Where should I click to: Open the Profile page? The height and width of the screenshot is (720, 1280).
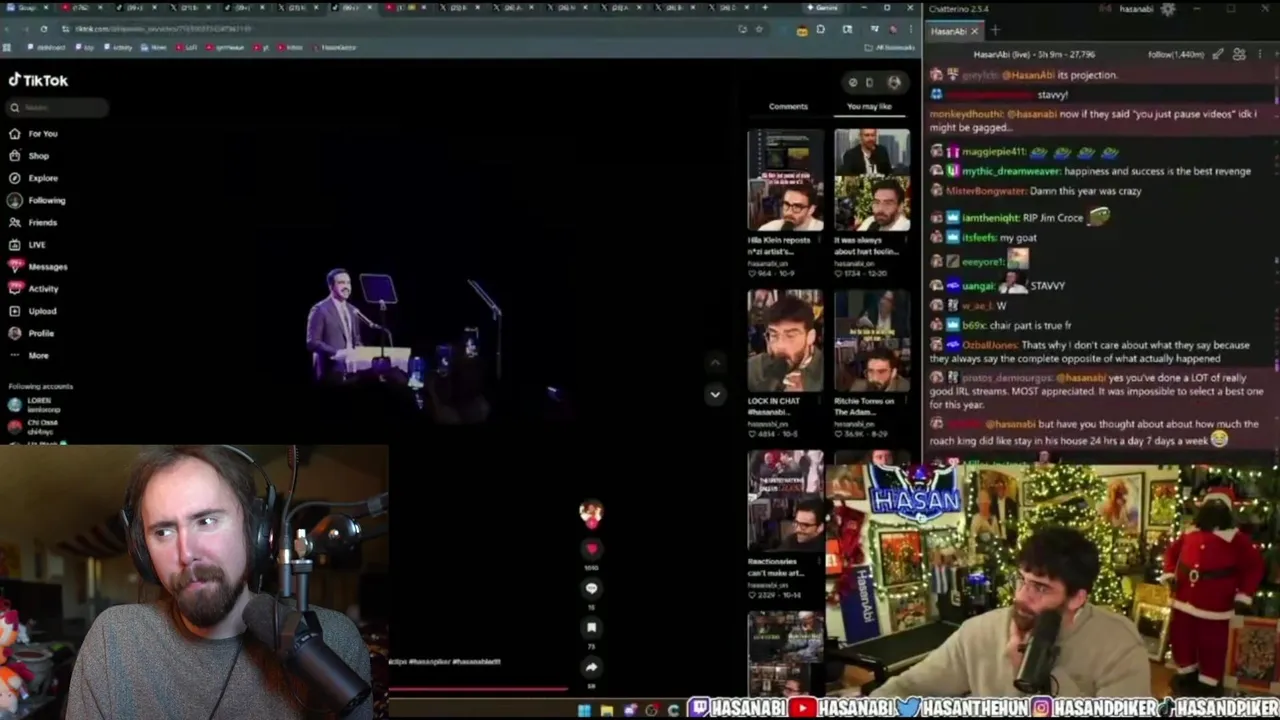pyautogui.click(x=33, y=333)
